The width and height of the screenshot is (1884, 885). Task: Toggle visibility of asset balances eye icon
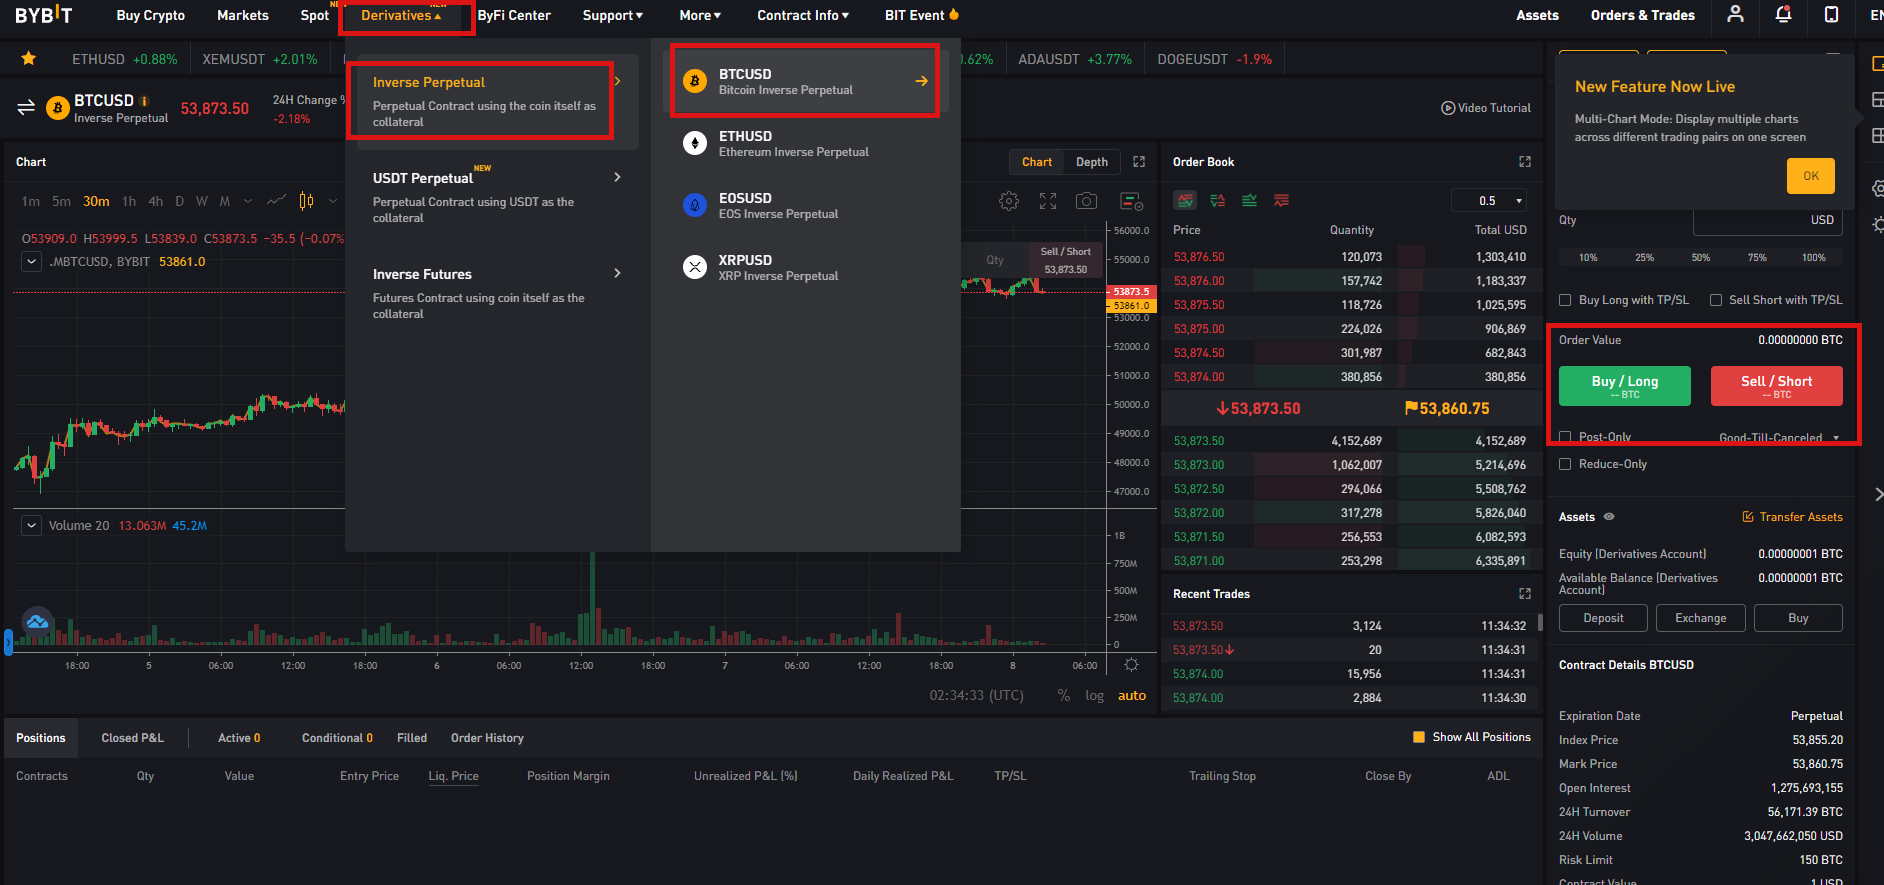click(x=1609, y=517)
